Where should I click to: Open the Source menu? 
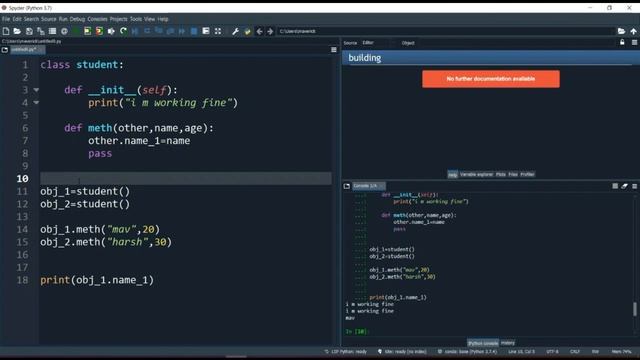tap(49, 19)
